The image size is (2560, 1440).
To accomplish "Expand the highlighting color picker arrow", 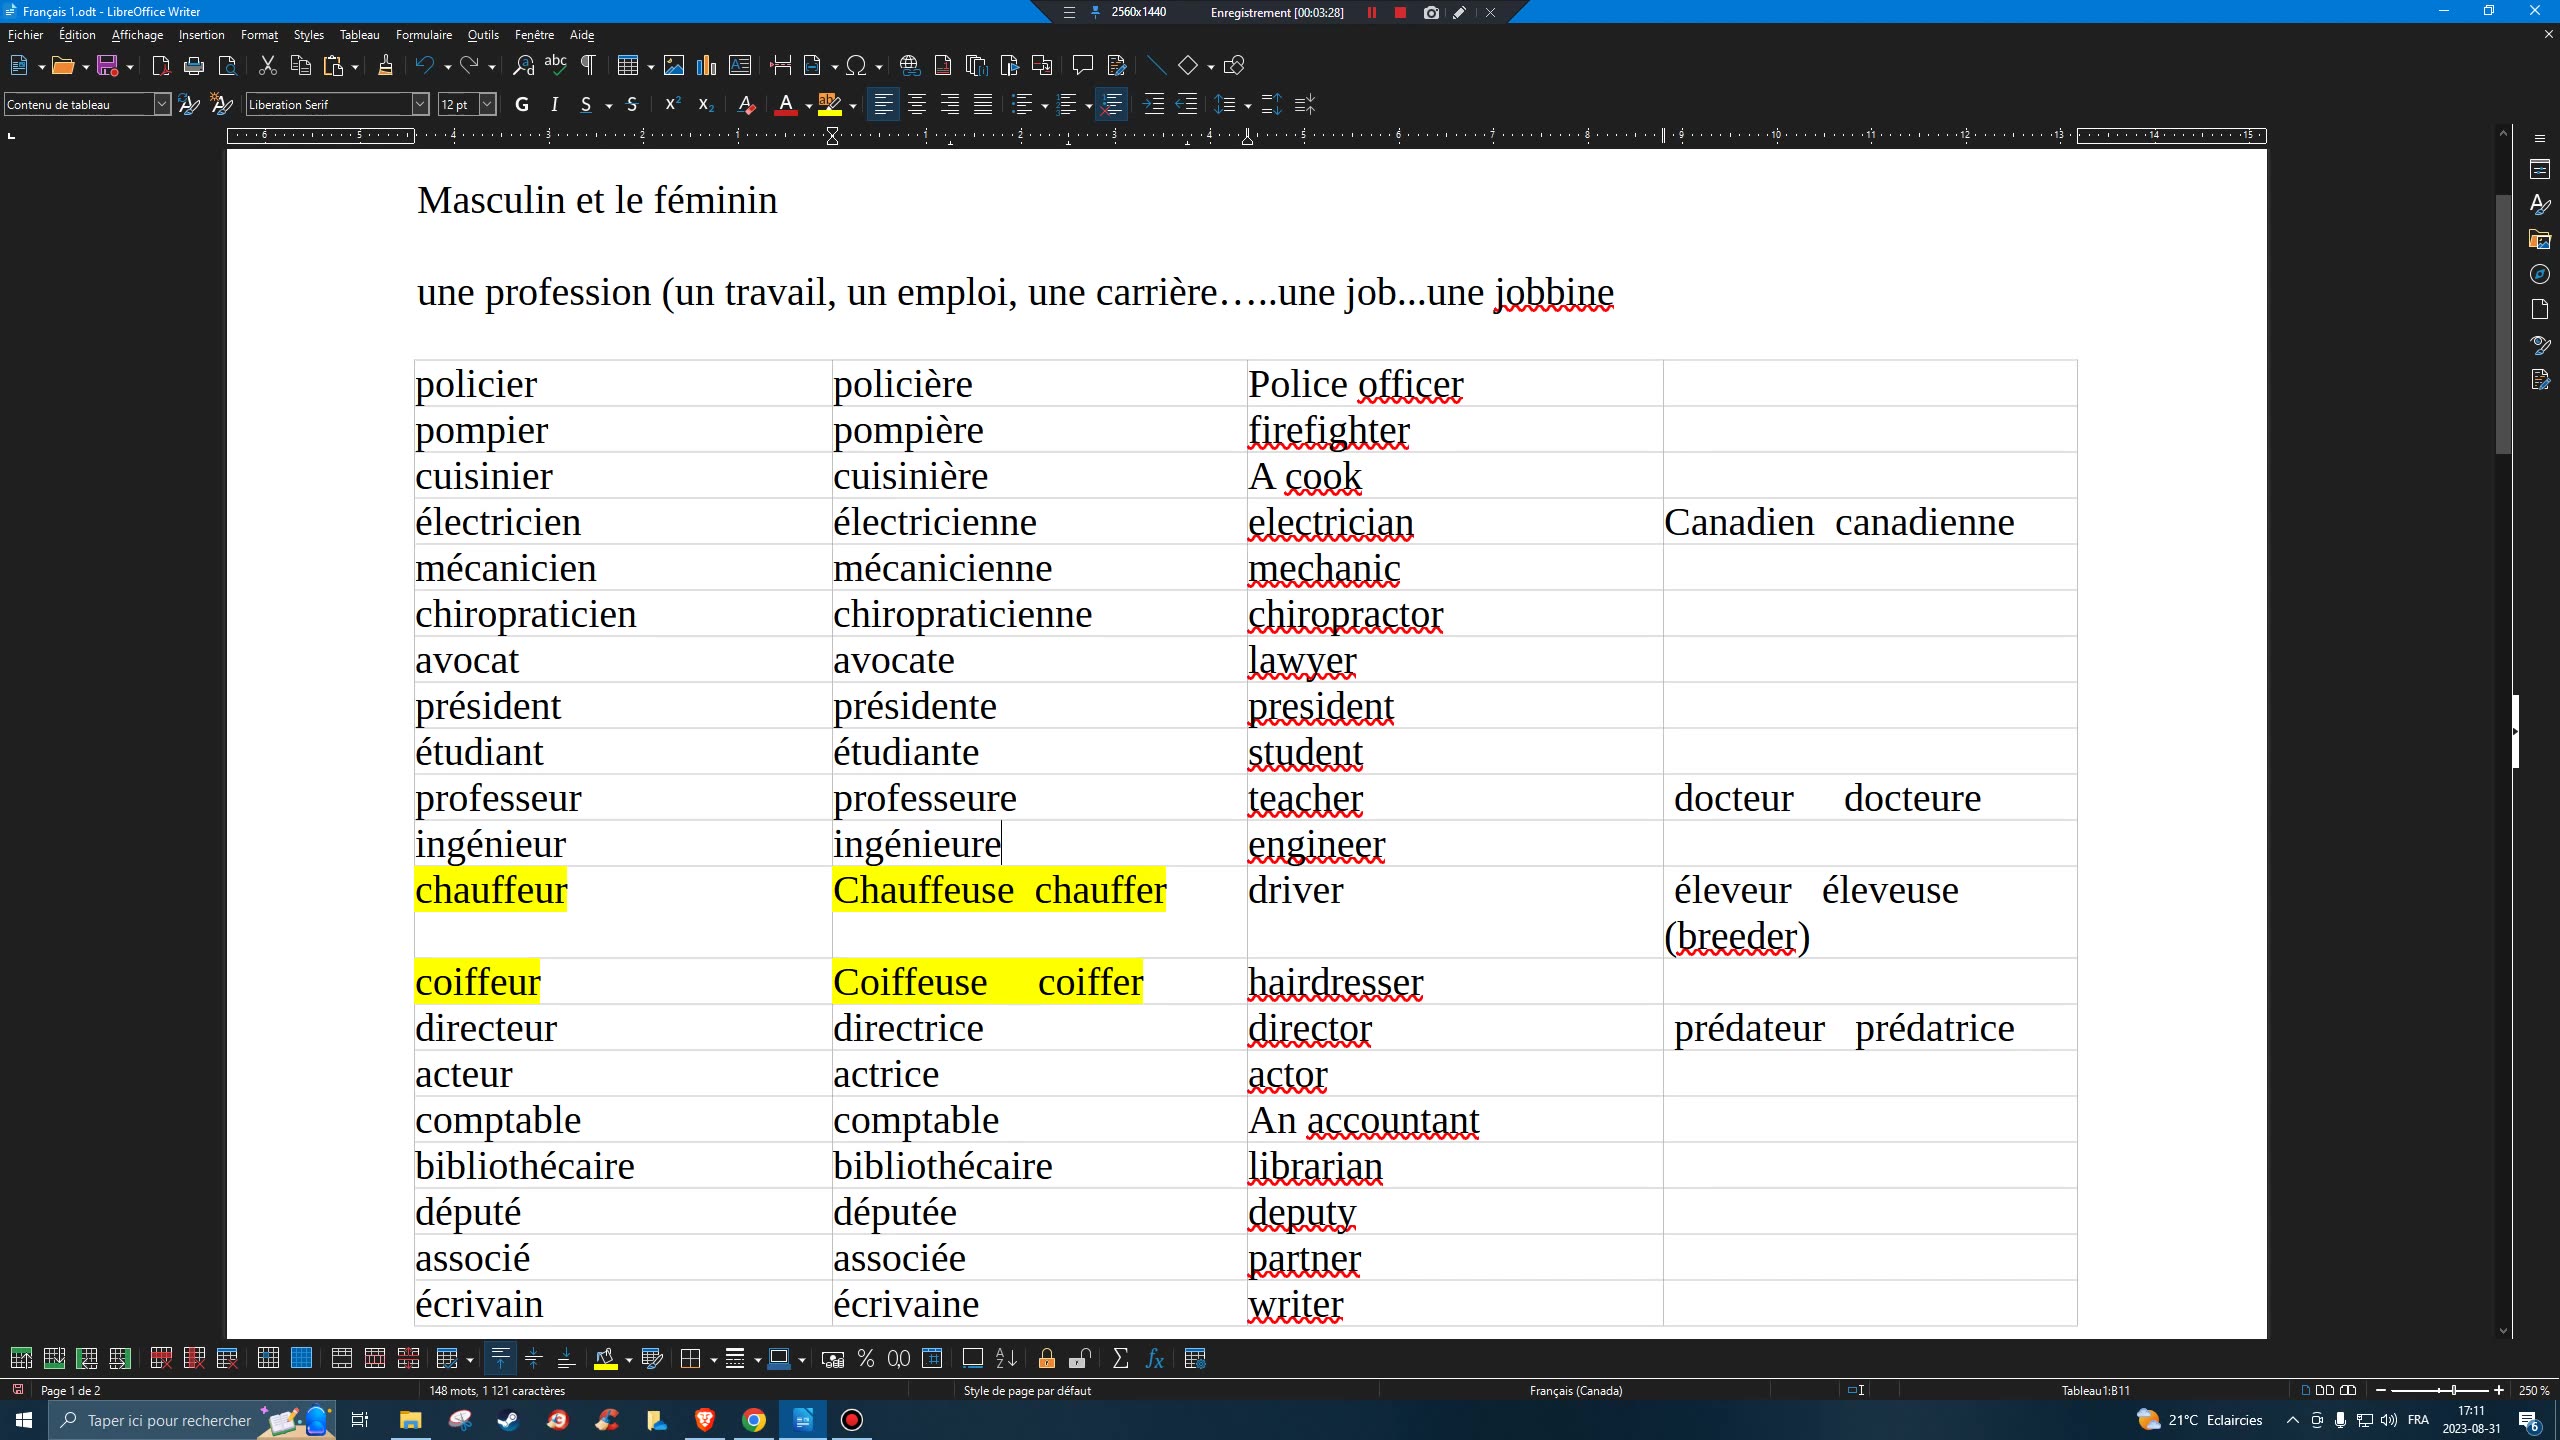I will [x=851, y=104].
